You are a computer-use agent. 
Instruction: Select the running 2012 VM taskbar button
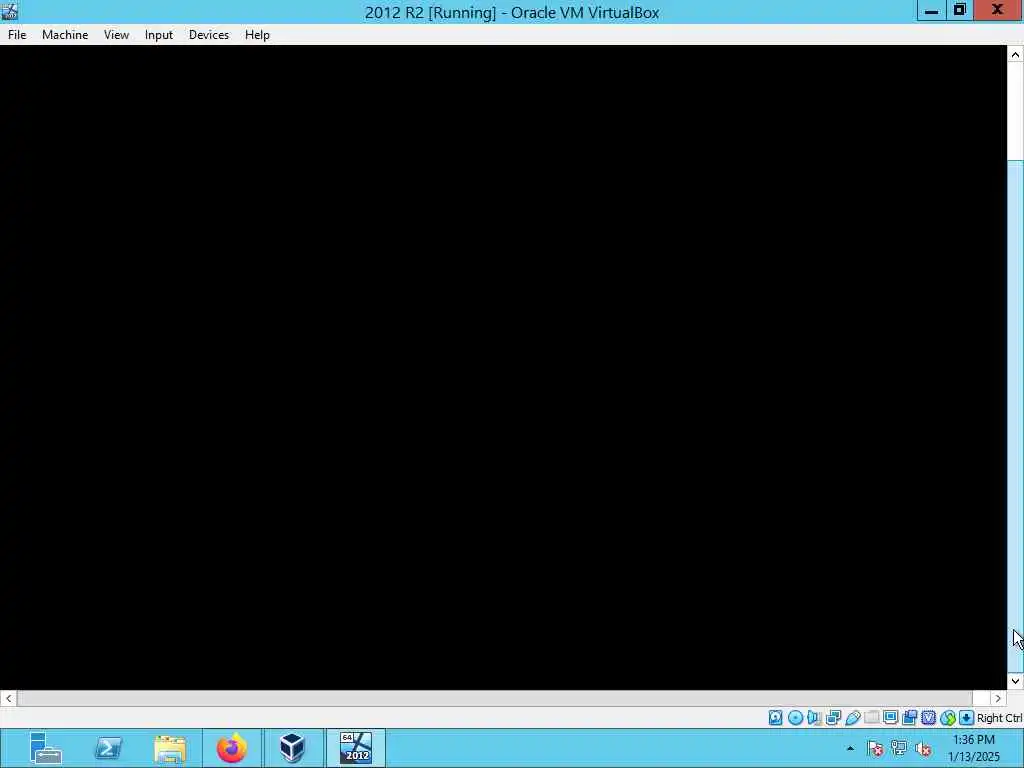pyautogui.click(x=355, y=748)
